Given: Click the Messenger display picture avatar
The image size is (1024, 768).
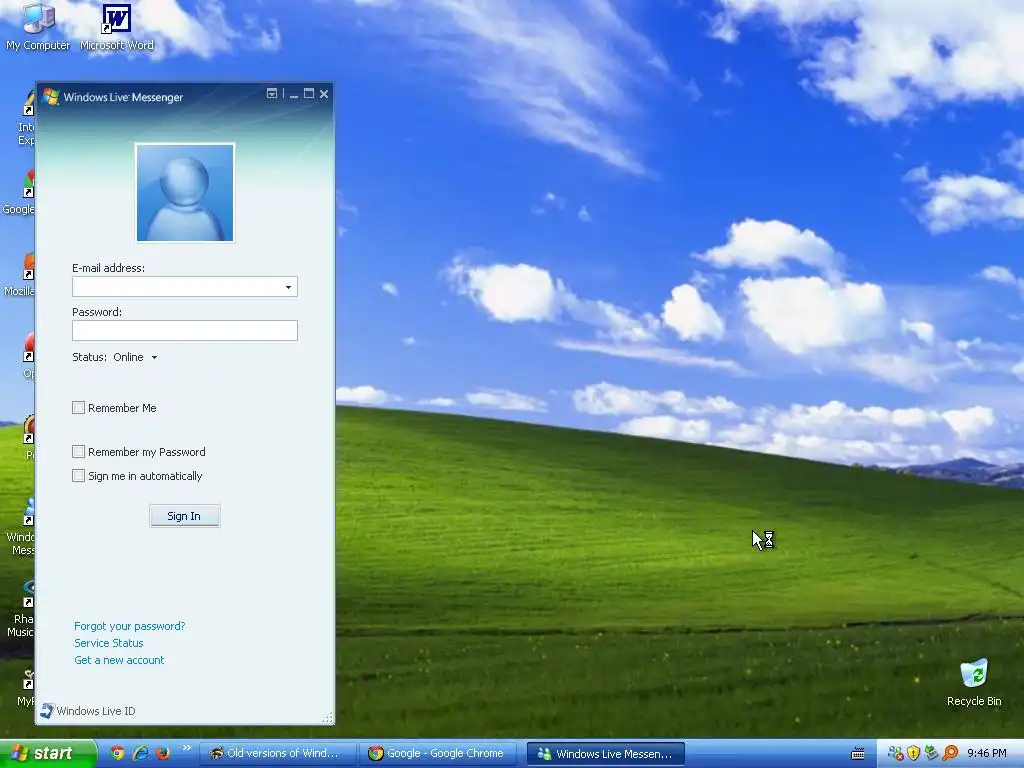Looking at the screenshot, I should pos(185,193).
